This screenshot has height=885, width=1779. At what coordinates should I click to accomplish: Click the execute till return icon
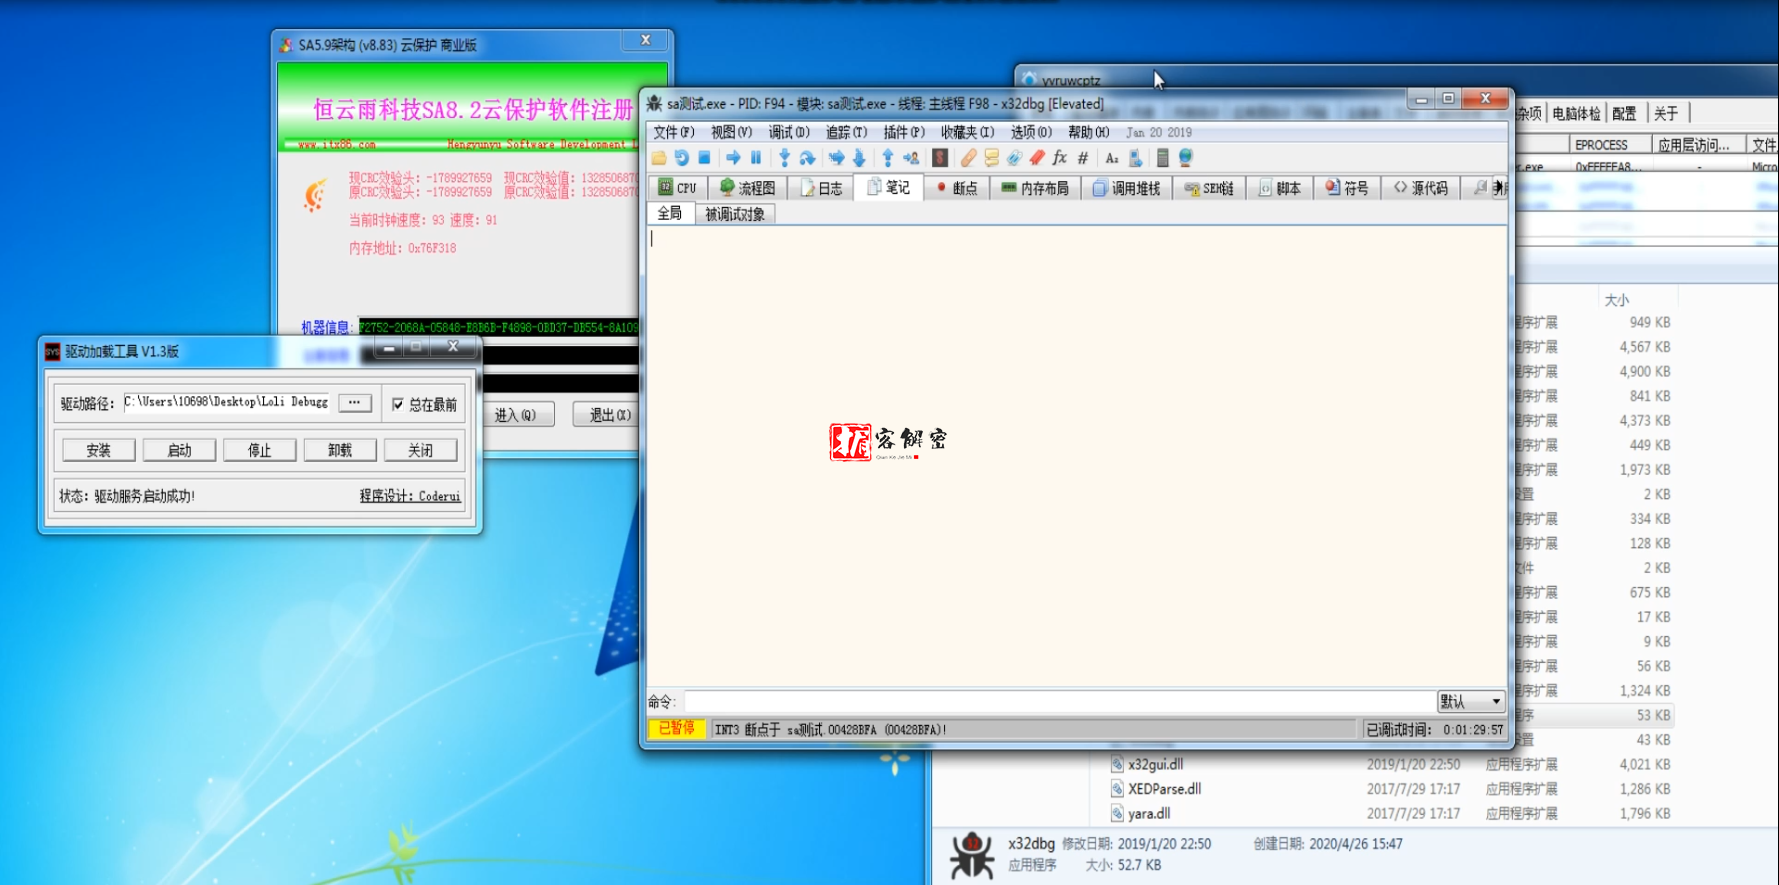(x=887, y=158)
